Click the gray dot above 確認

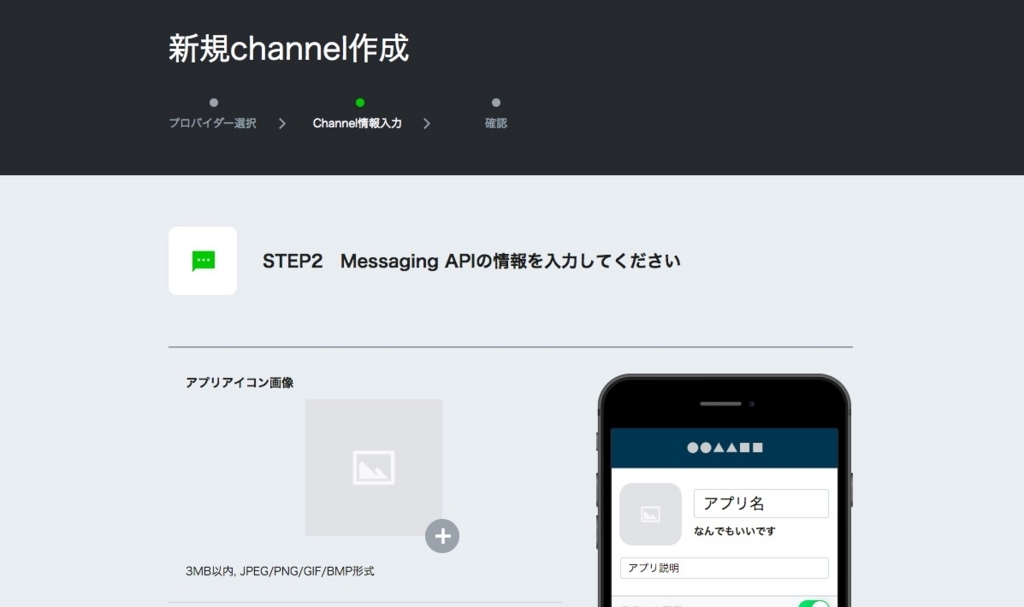(496, 103)
